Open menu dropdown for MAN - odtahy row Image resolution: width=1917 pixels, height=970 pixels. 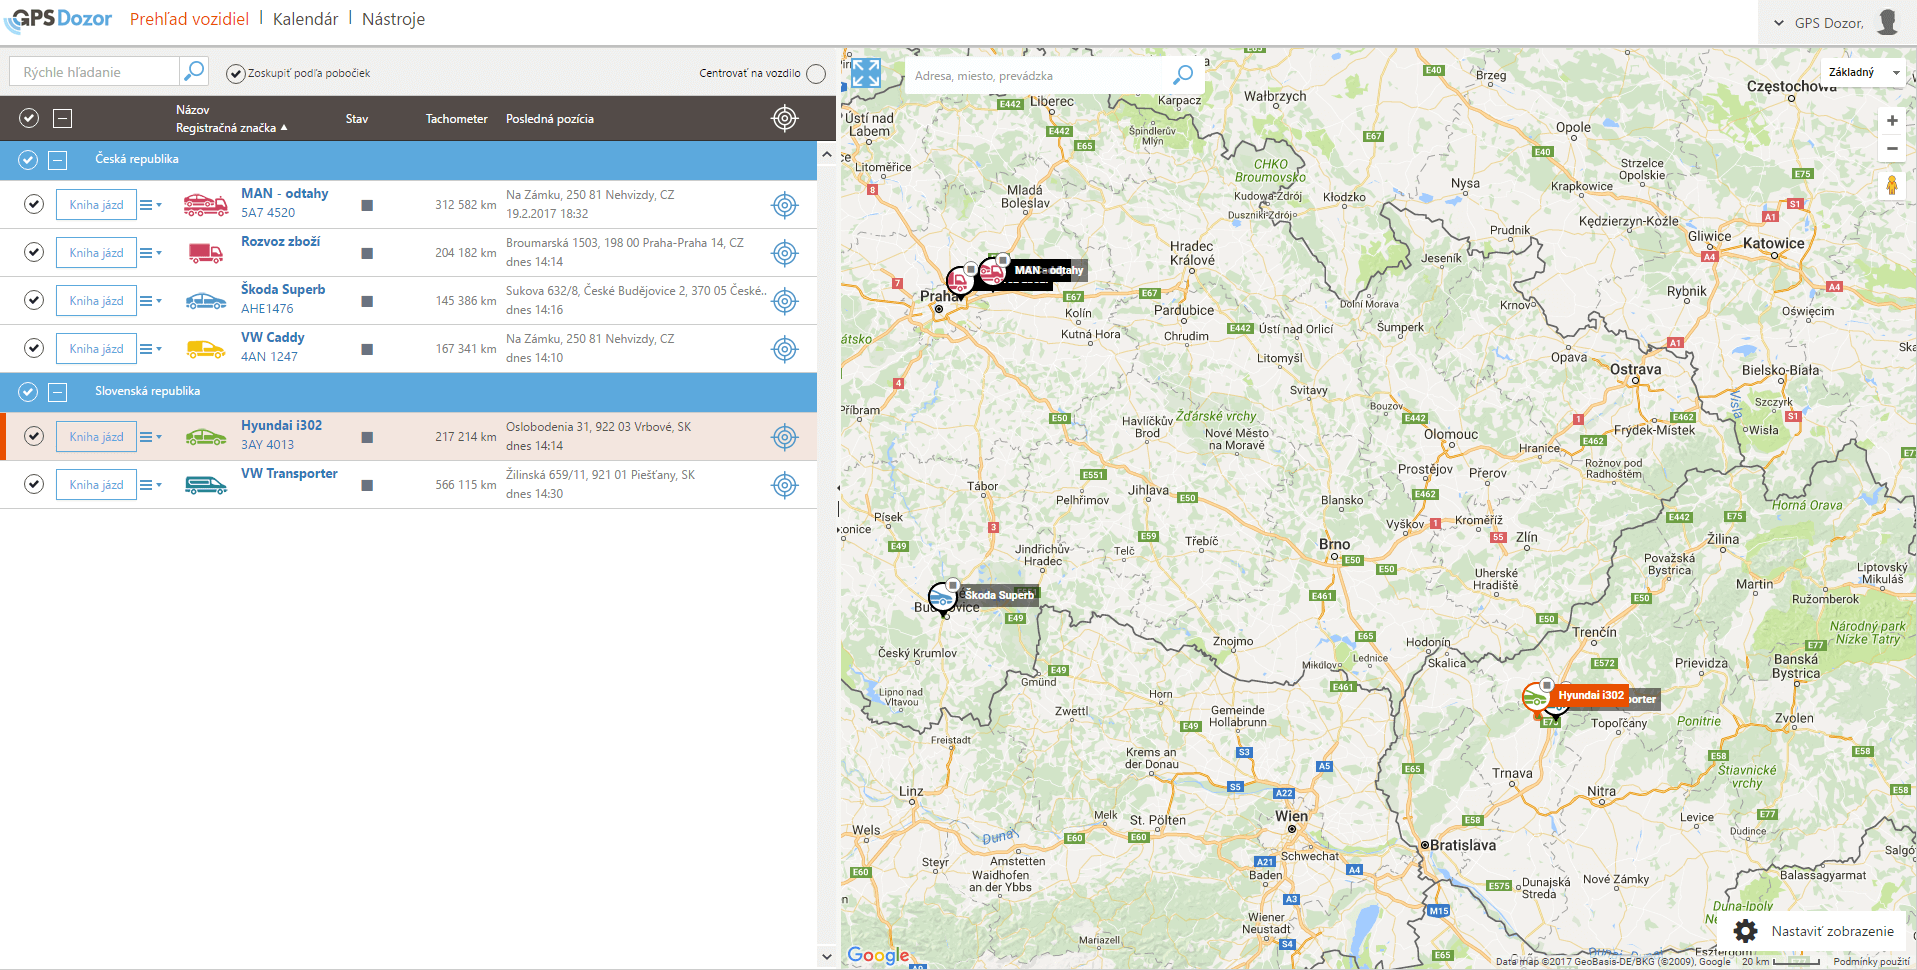pyautogui.click(x=150, y=205)
